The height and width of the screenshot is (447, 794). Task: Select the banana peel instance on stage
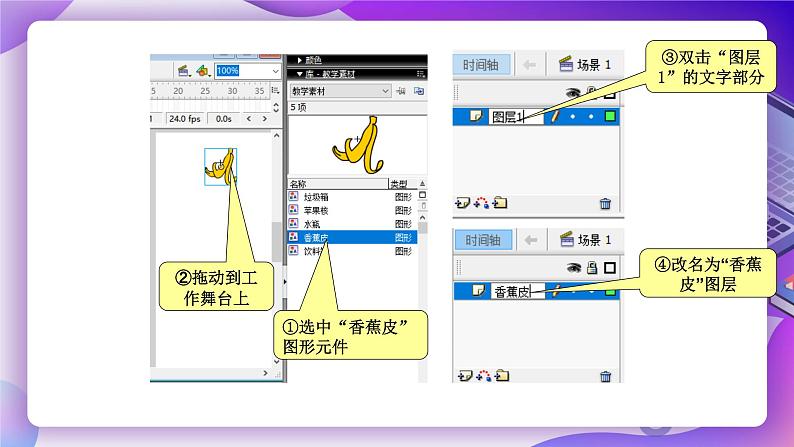pos(221,166)
